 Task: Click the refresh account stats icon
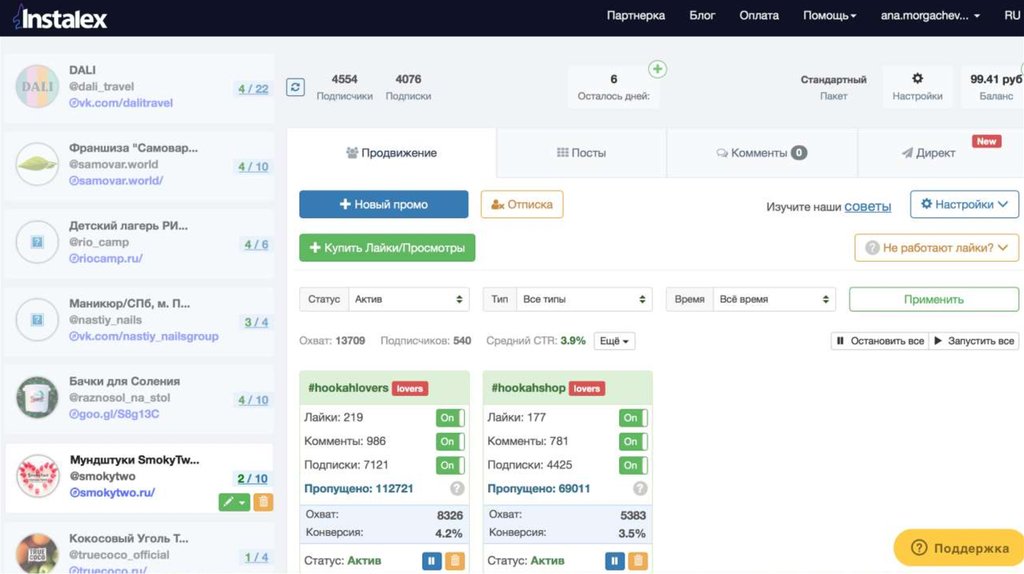pyautogui.click(x=295, y=87)
